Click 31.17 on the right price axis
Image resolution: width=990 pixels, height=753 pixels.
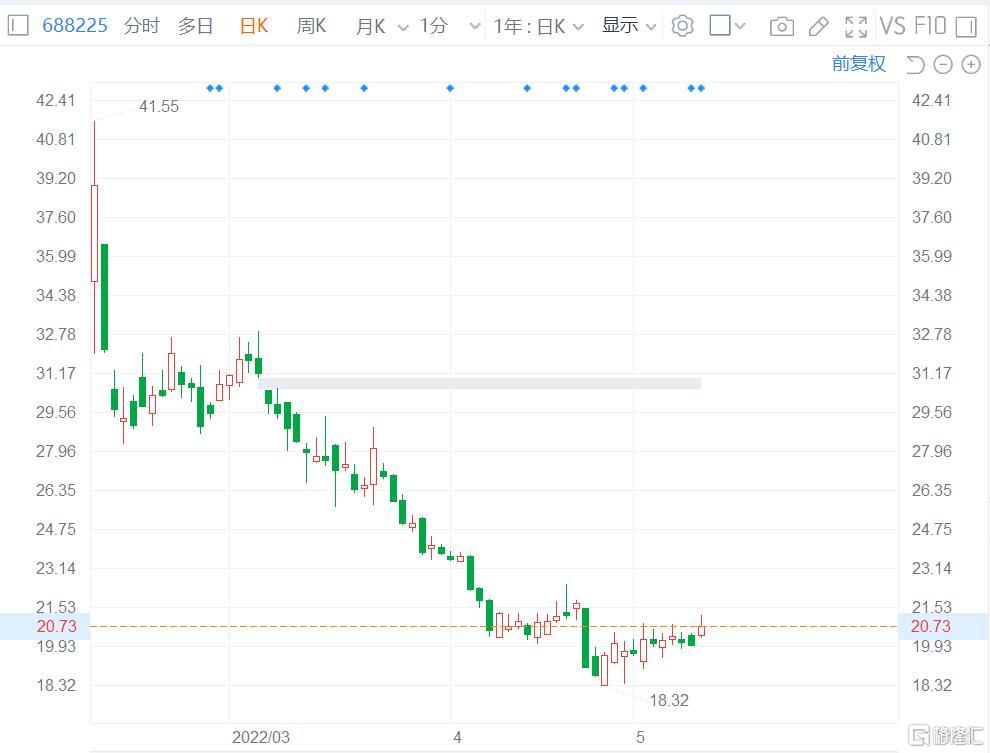coord(931,373)
